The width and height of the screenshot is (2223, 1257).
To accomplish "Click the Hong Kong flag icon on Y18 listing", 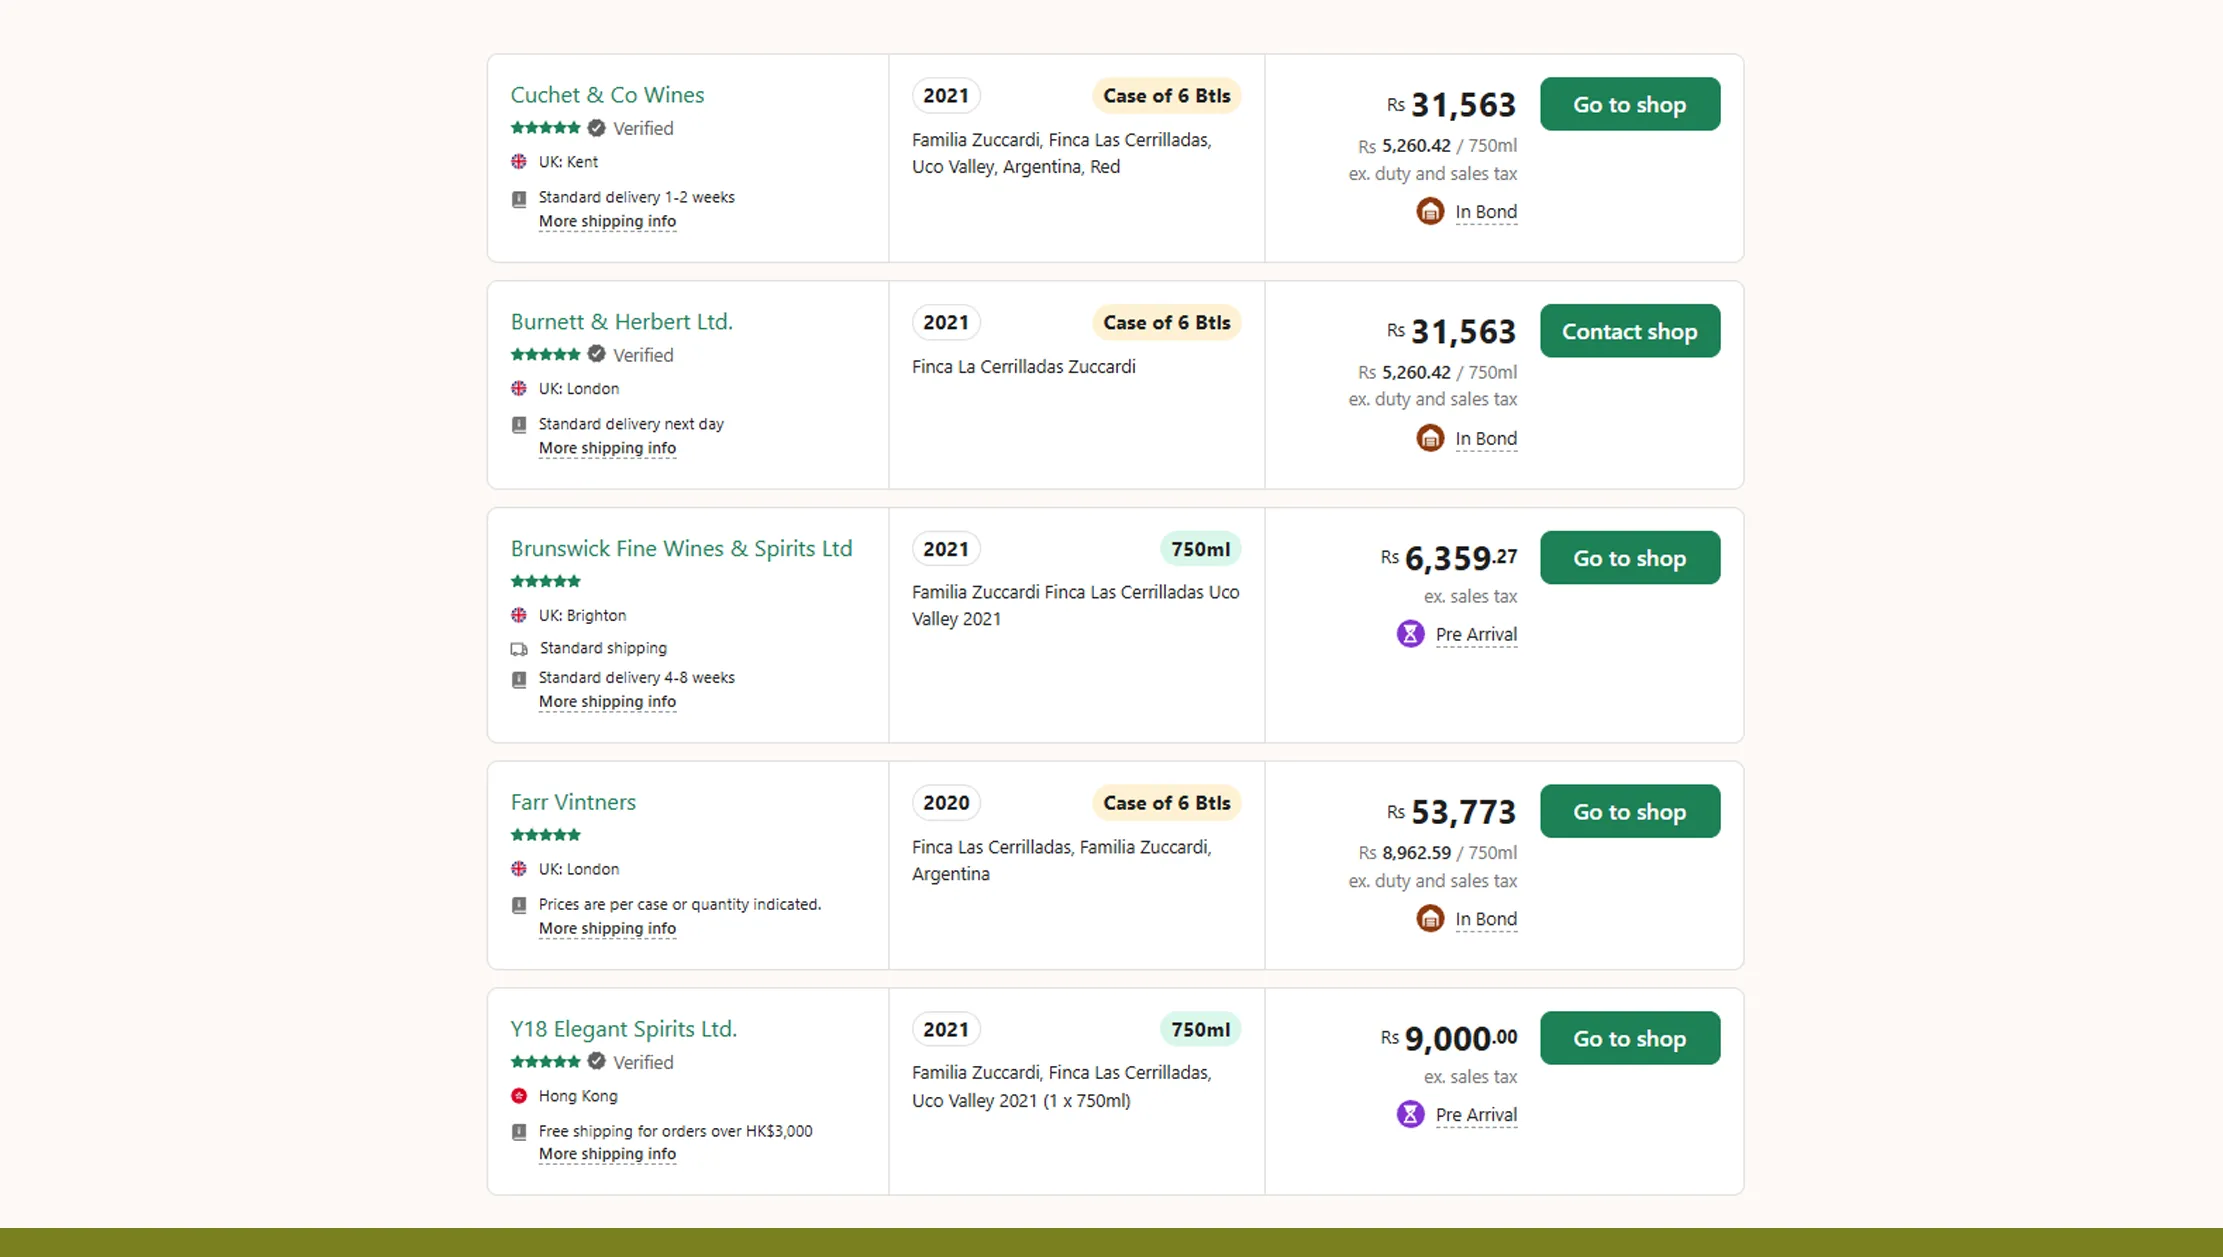I will [519, 1096].
